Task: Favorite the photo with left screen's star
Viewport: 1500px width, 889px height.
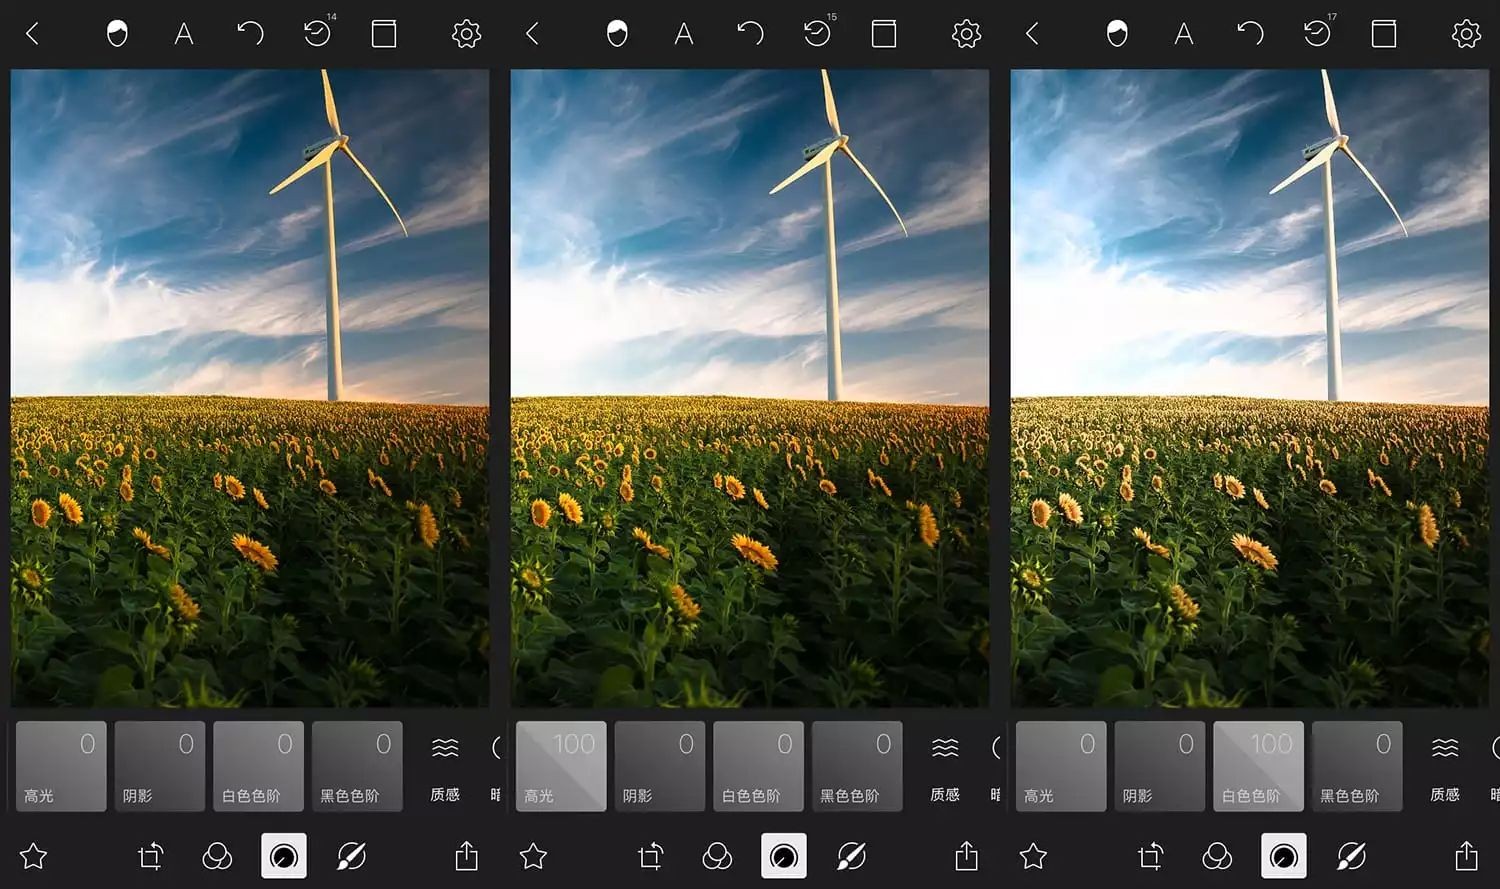Action: [34, 856]
